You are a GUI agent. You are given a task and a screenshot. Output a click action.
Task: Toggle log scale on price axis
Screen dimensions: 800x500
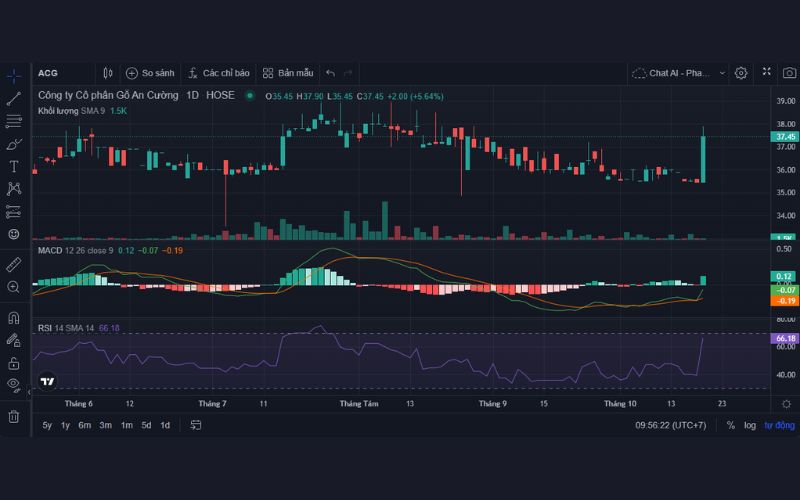[x=749, y=425]
